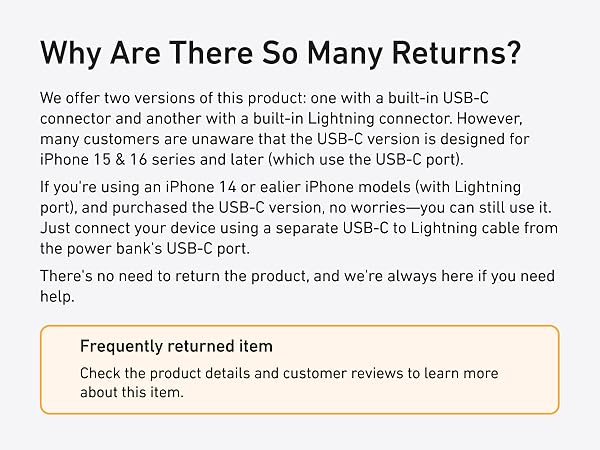
Task: Click the "We offer two versions" opening sentence
Action: click(122, 100)
